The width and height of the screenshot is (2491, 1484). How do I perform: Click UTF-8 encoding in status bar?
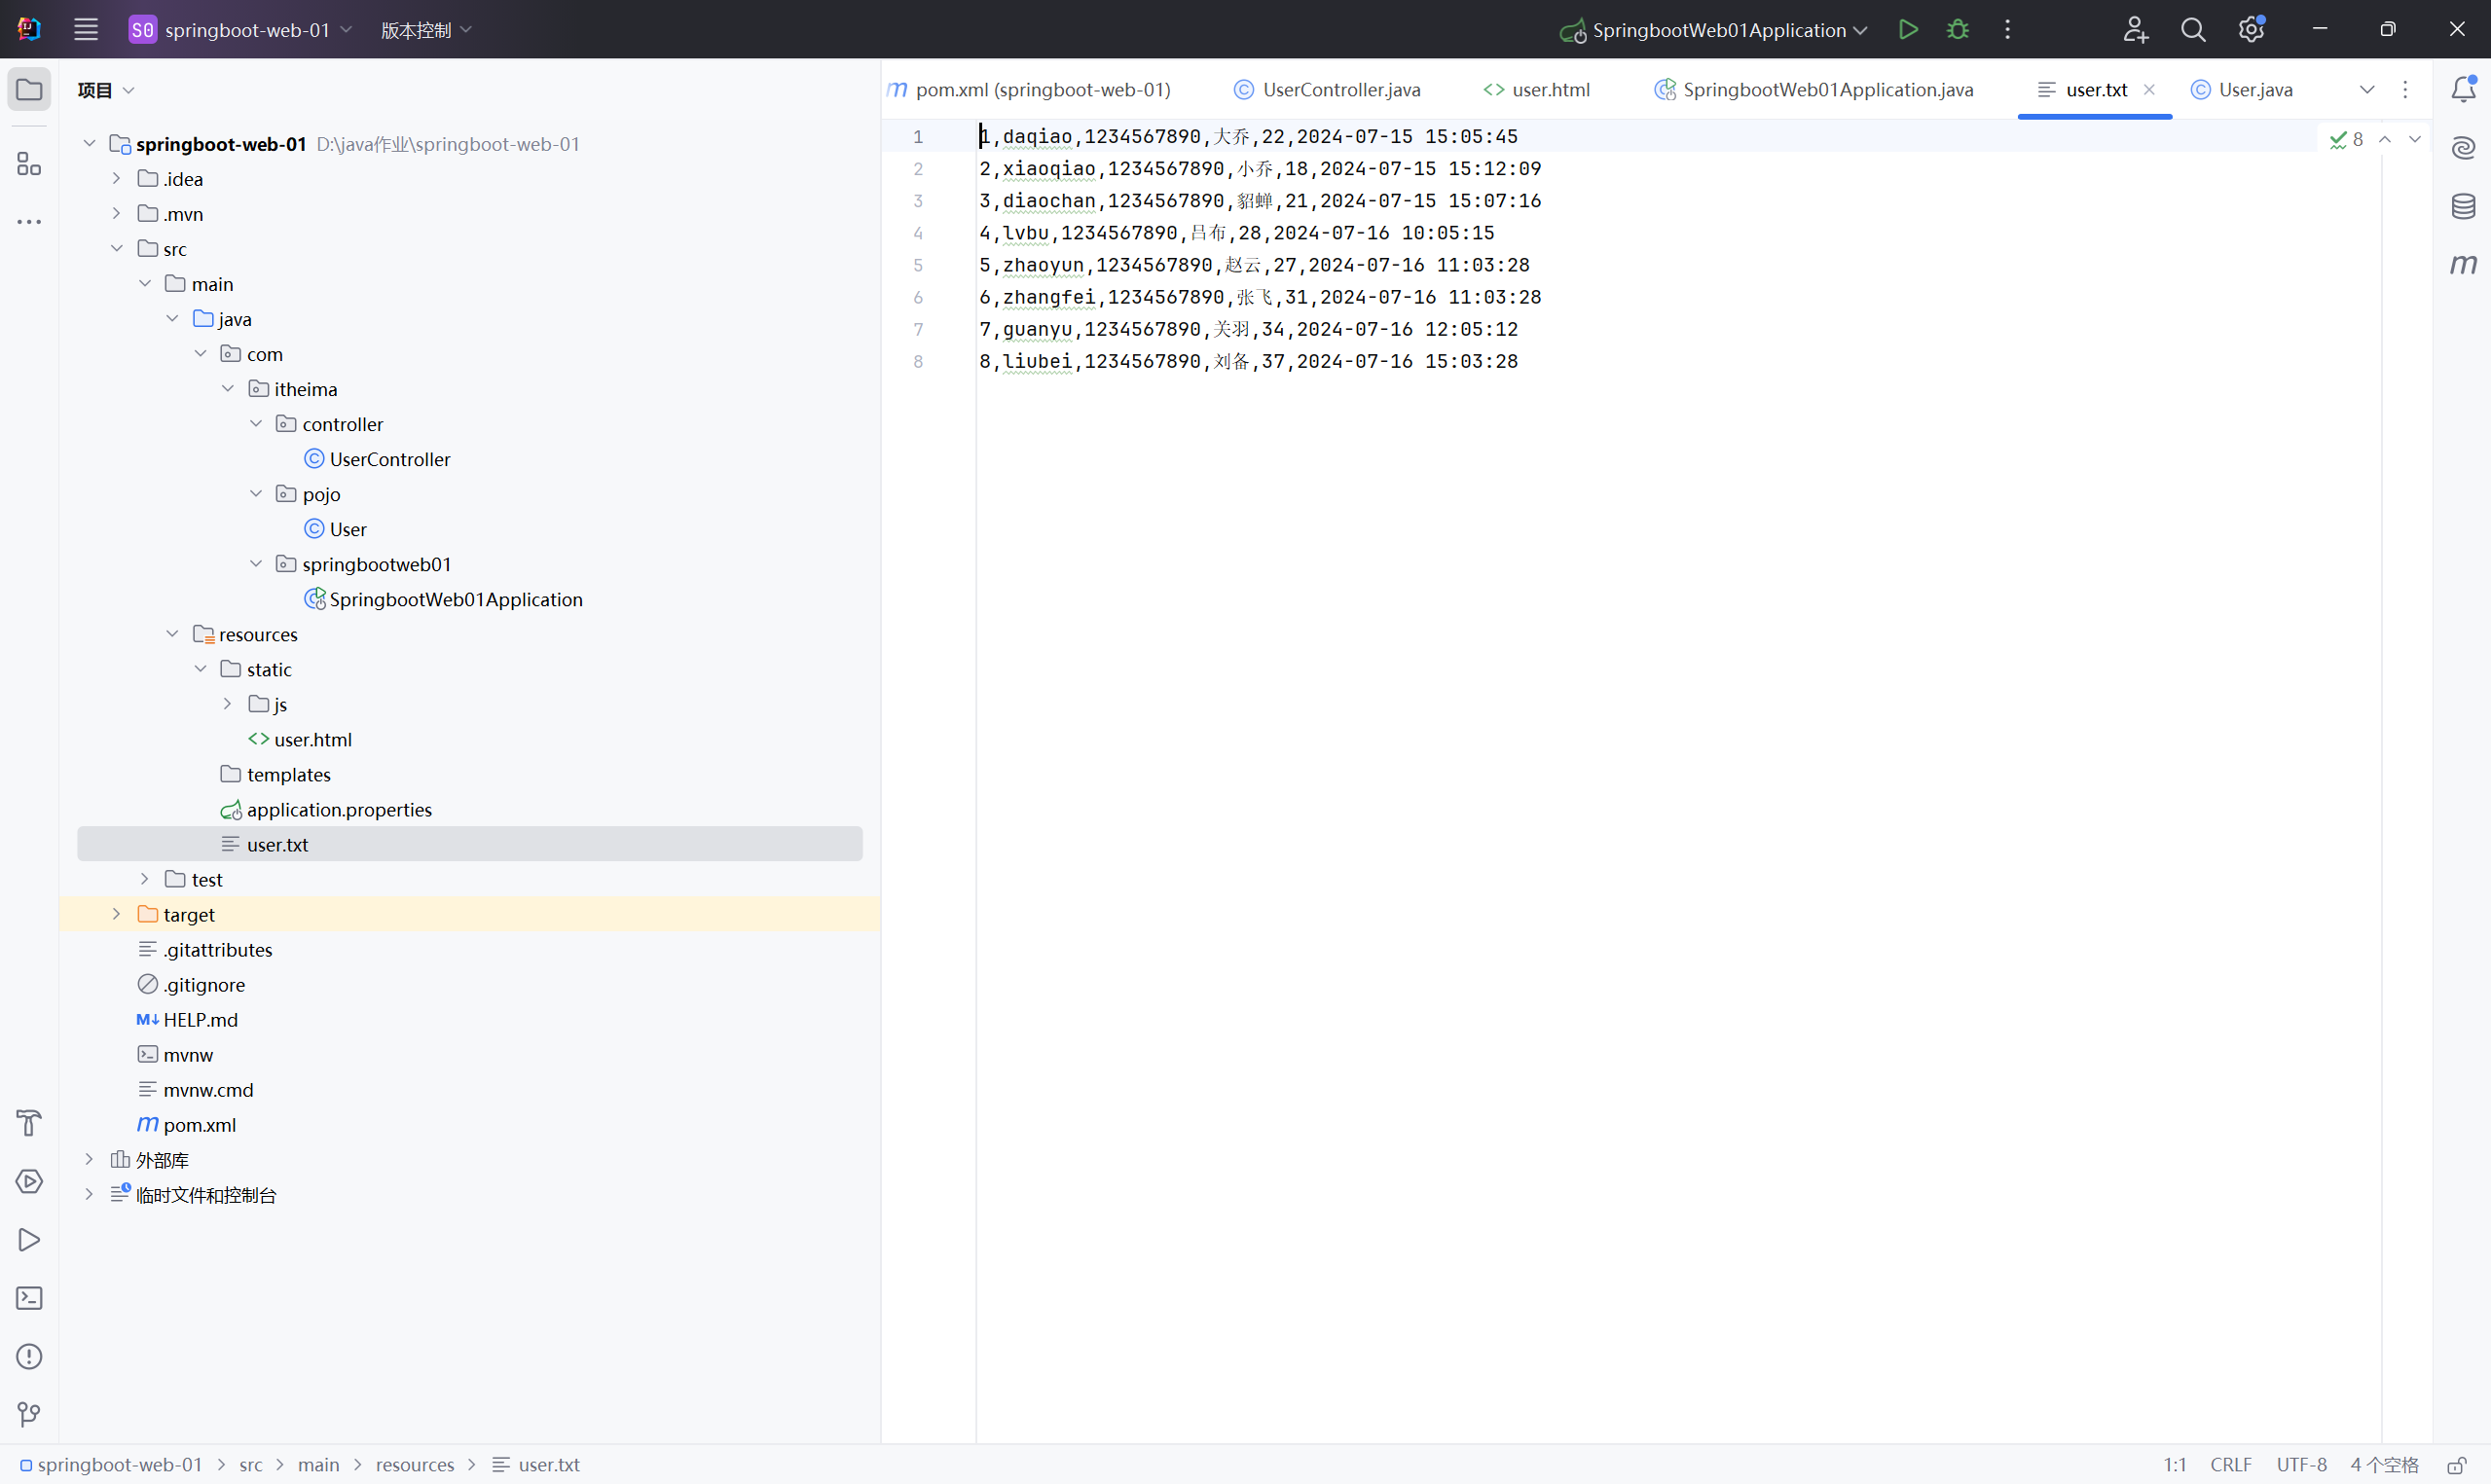[2301, 1465]
